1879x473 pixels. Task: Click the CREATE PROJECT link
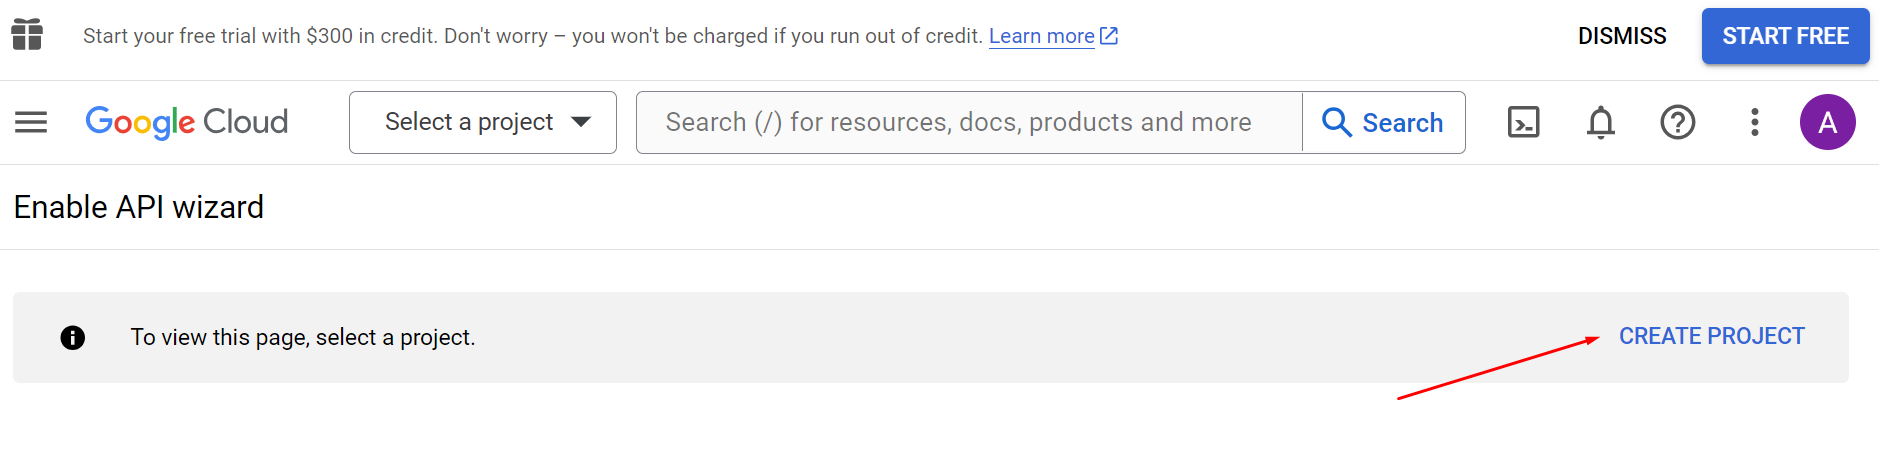1711,336
